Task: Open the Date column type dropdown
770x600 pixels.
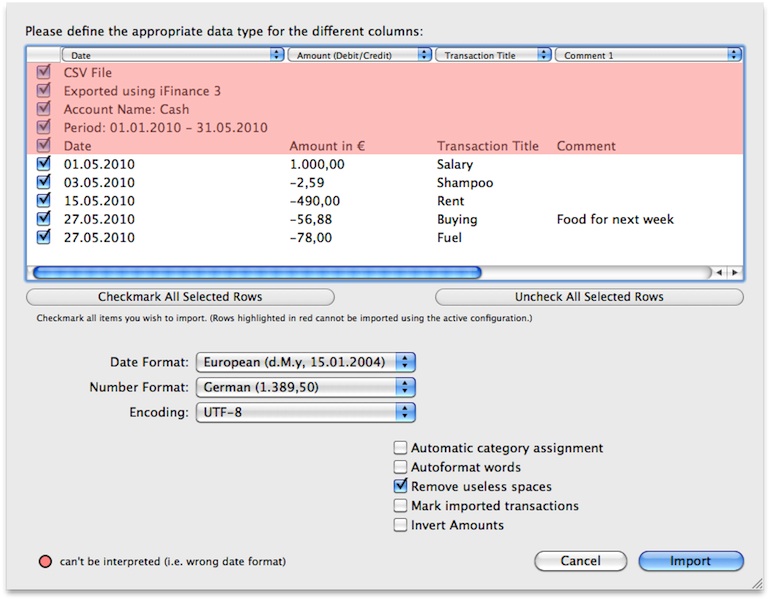Action: 173,56
